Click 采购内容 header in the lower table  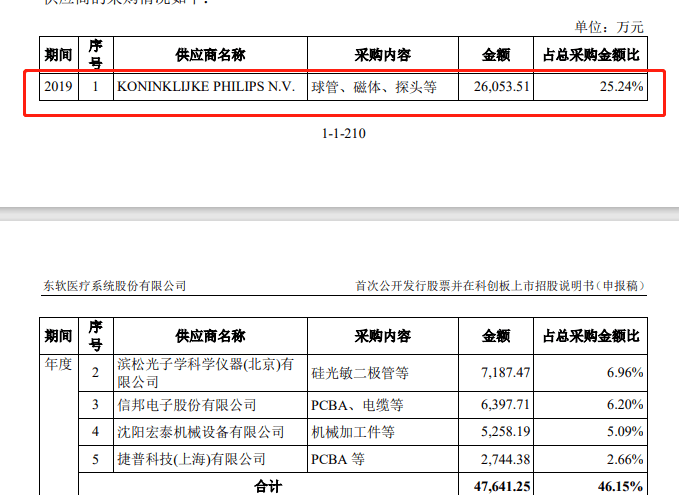click(x=383, y=336)
